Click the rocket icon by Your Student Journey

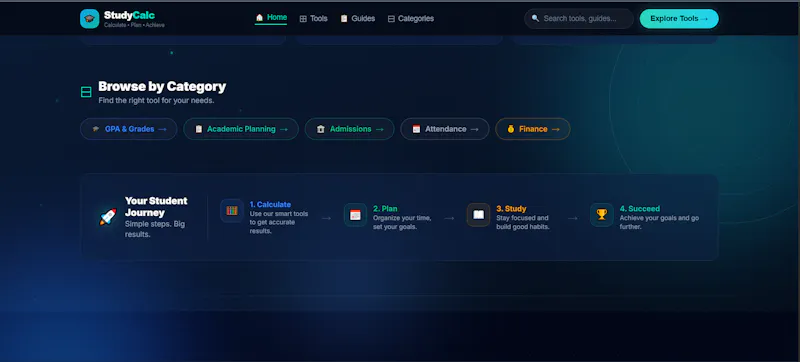tap(108, 217)
